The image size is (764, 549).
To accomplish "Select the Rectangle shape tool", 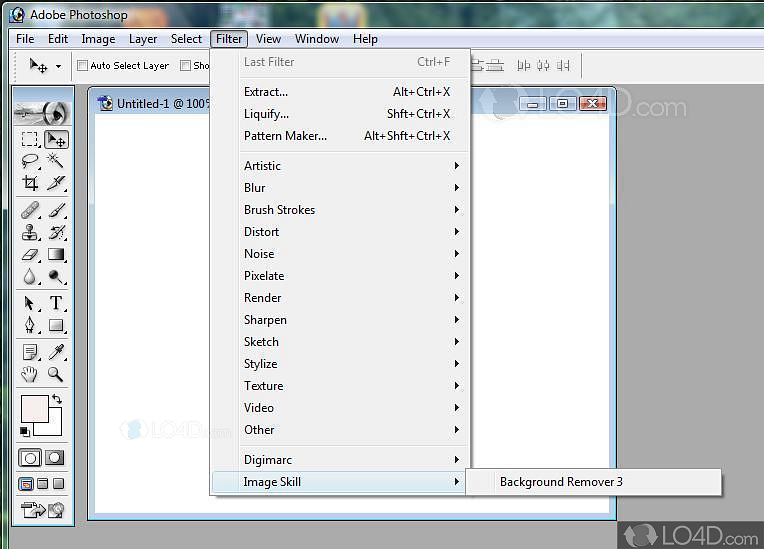I will click(x=56, y=325).
